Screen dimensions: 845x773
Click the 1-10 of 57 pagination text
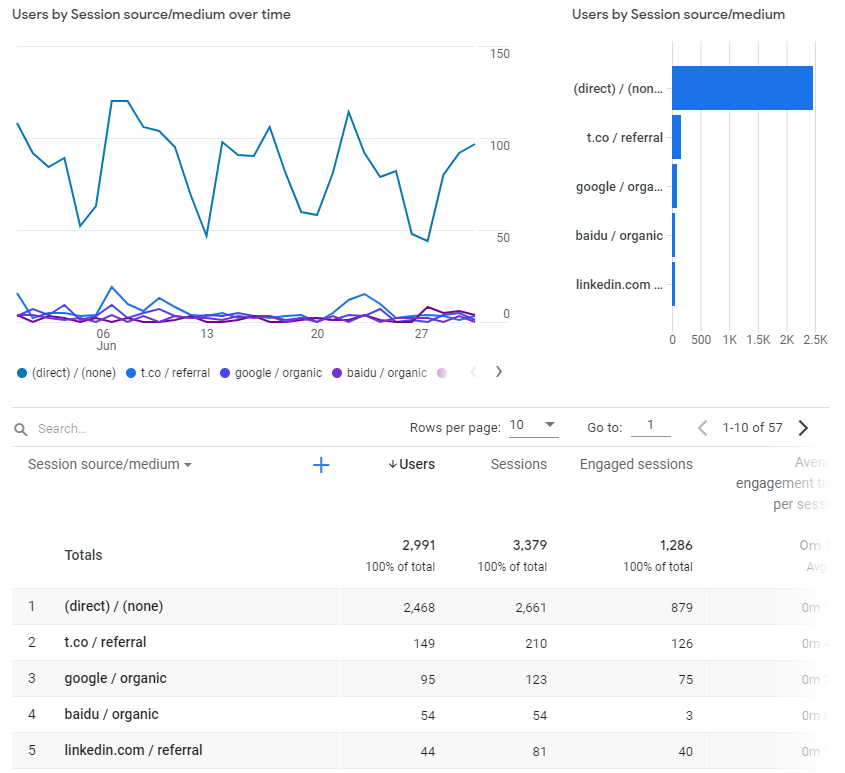pyautogui.click(x=752, y=428)
